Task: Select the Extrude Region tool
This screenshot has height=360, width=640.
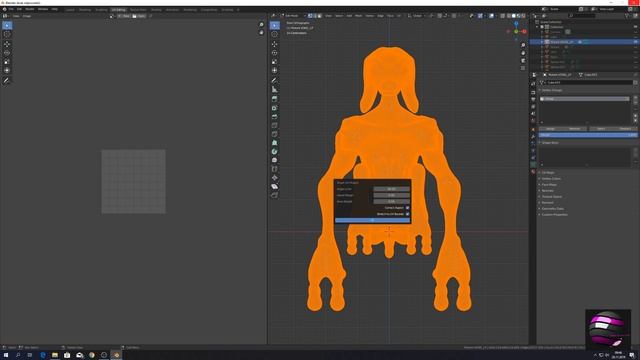Action: pyautogui.click(x=275, y=99)
